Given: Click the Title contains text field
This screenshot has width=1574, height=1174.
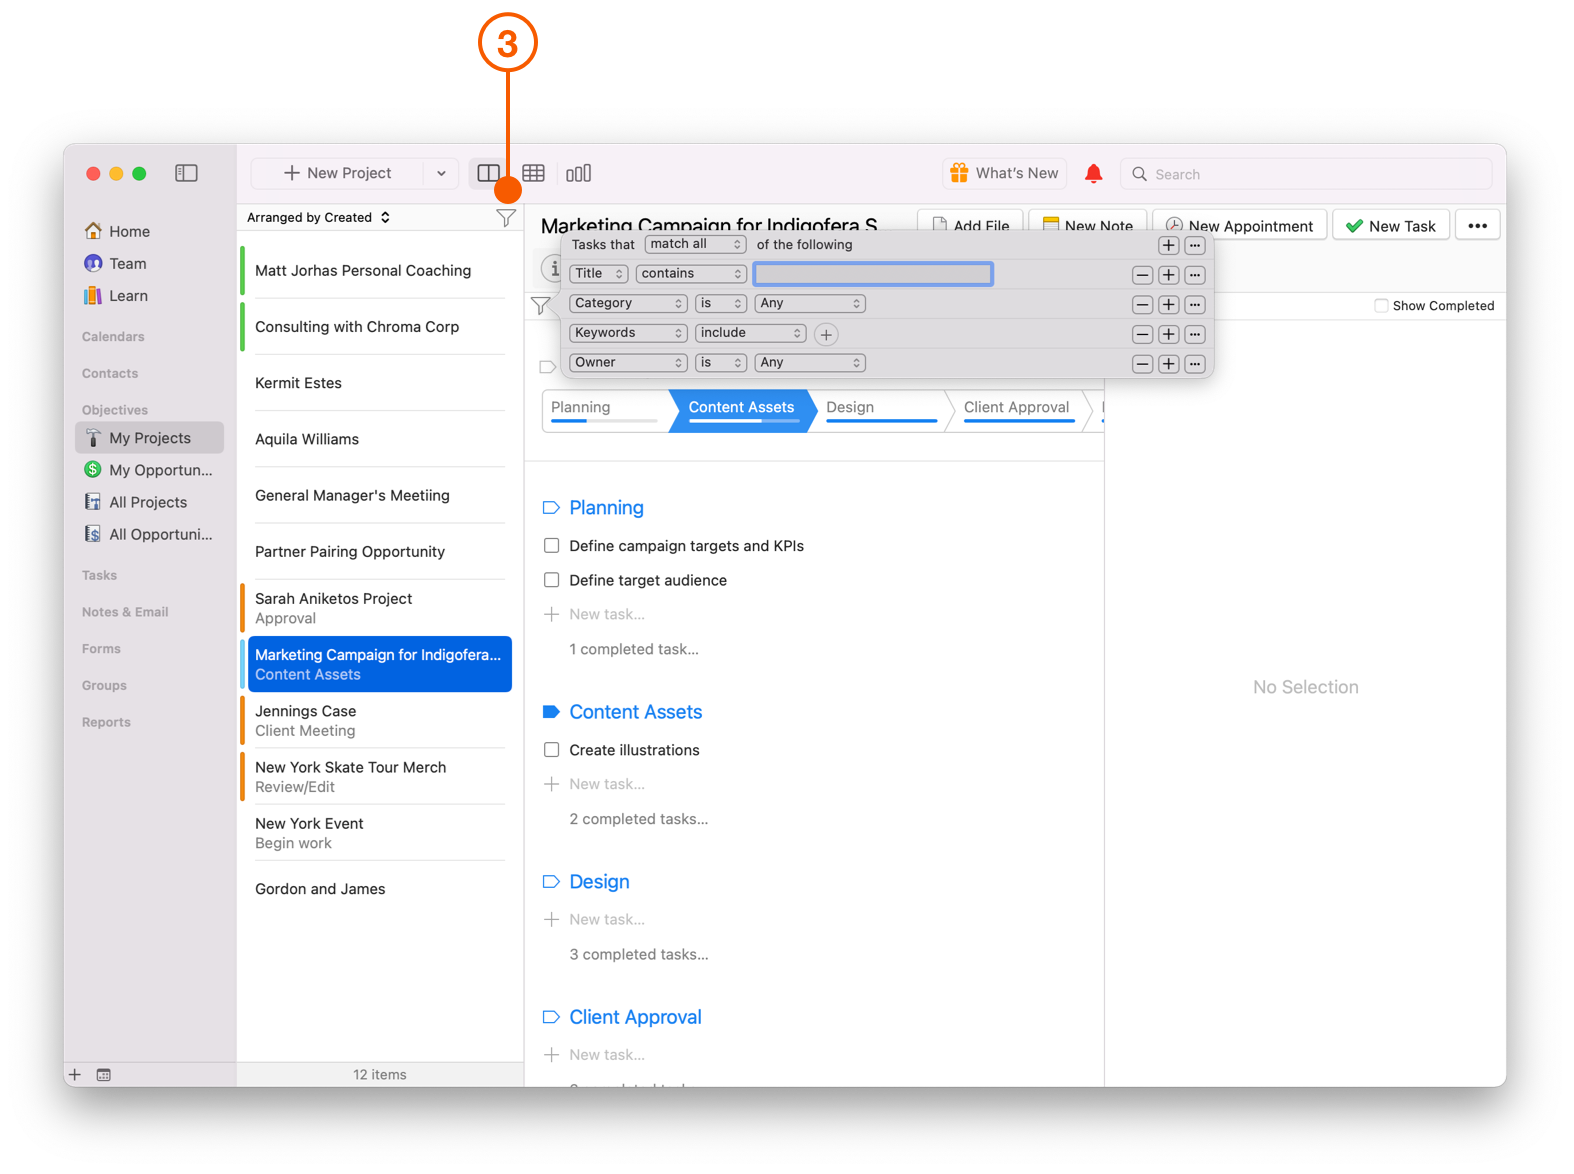Looking at the screenshot, I should point(873,274).
